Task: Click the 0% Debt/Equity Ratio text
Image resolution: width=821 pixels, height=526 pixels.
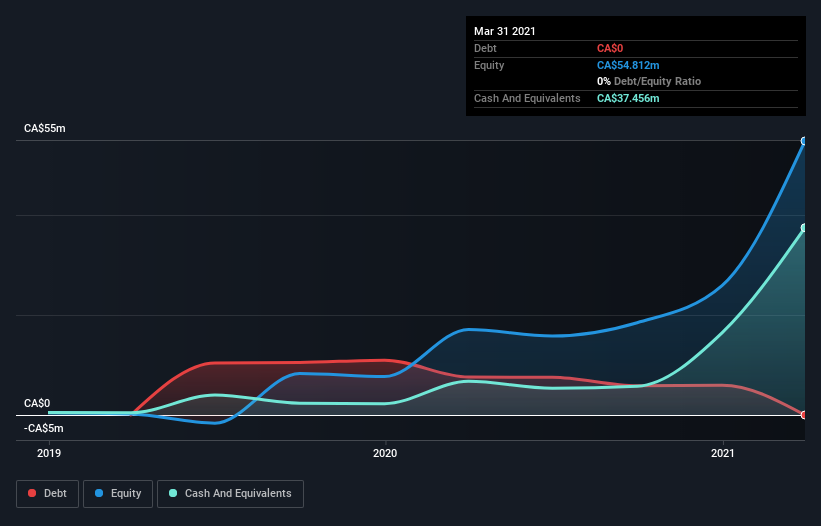Action: (649, 81)
